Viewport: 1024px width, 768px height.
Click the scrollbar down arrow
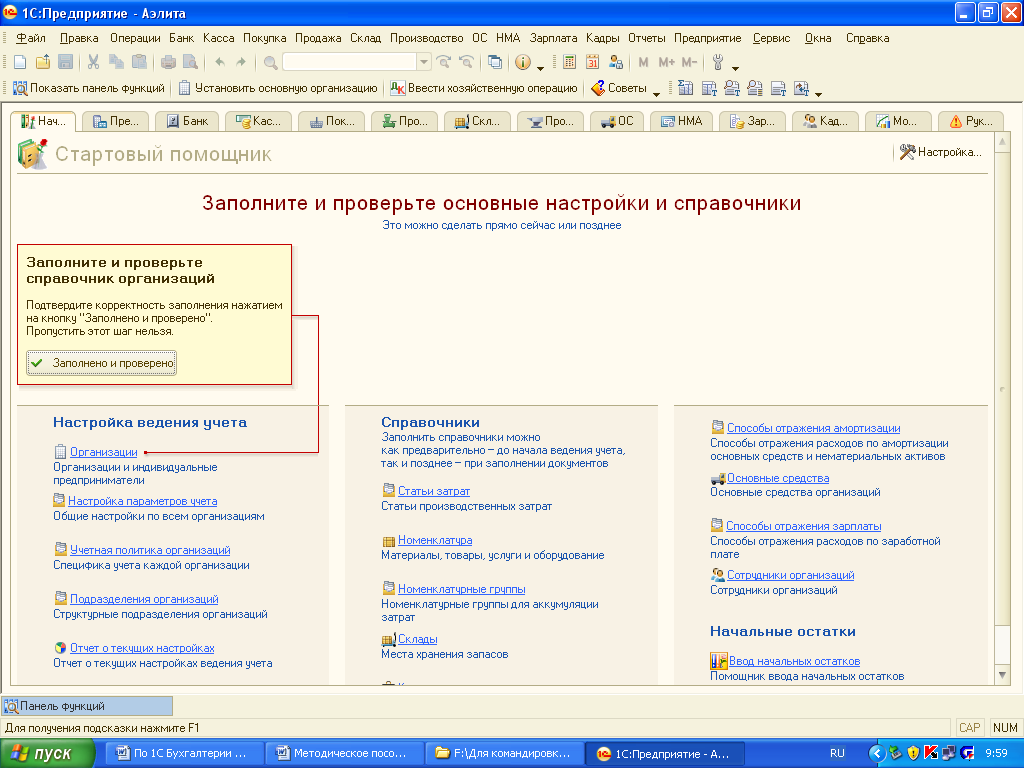(x=1002, y=675)
